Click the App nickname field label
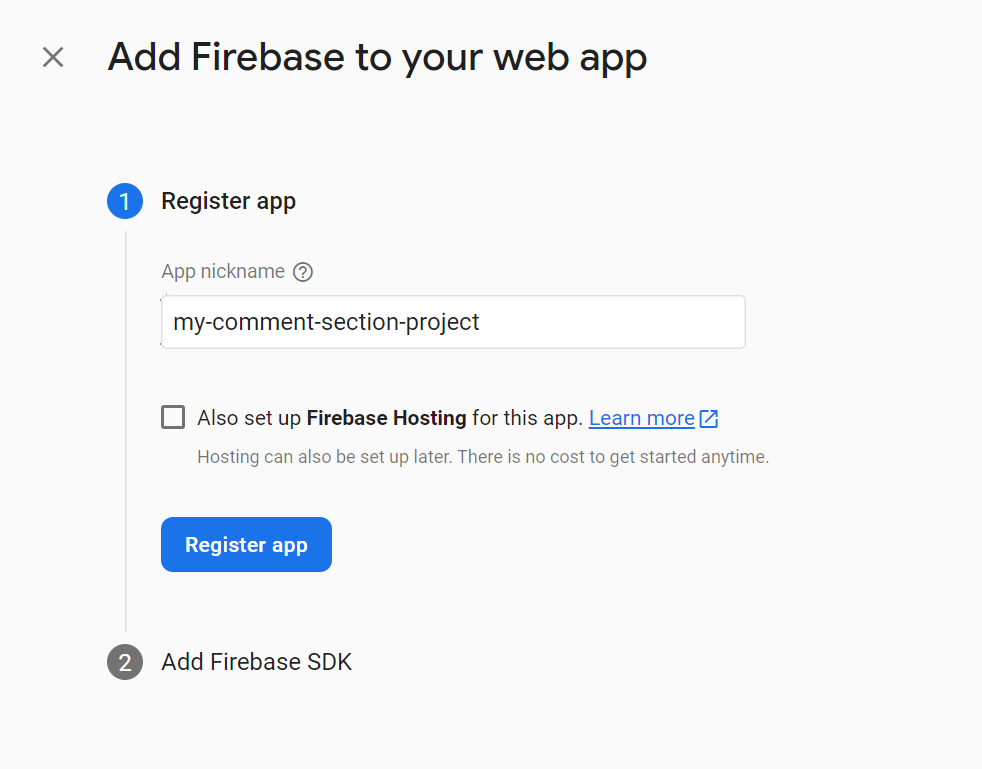The height and width of the screenshot is (769, 982). click(222, 271)
